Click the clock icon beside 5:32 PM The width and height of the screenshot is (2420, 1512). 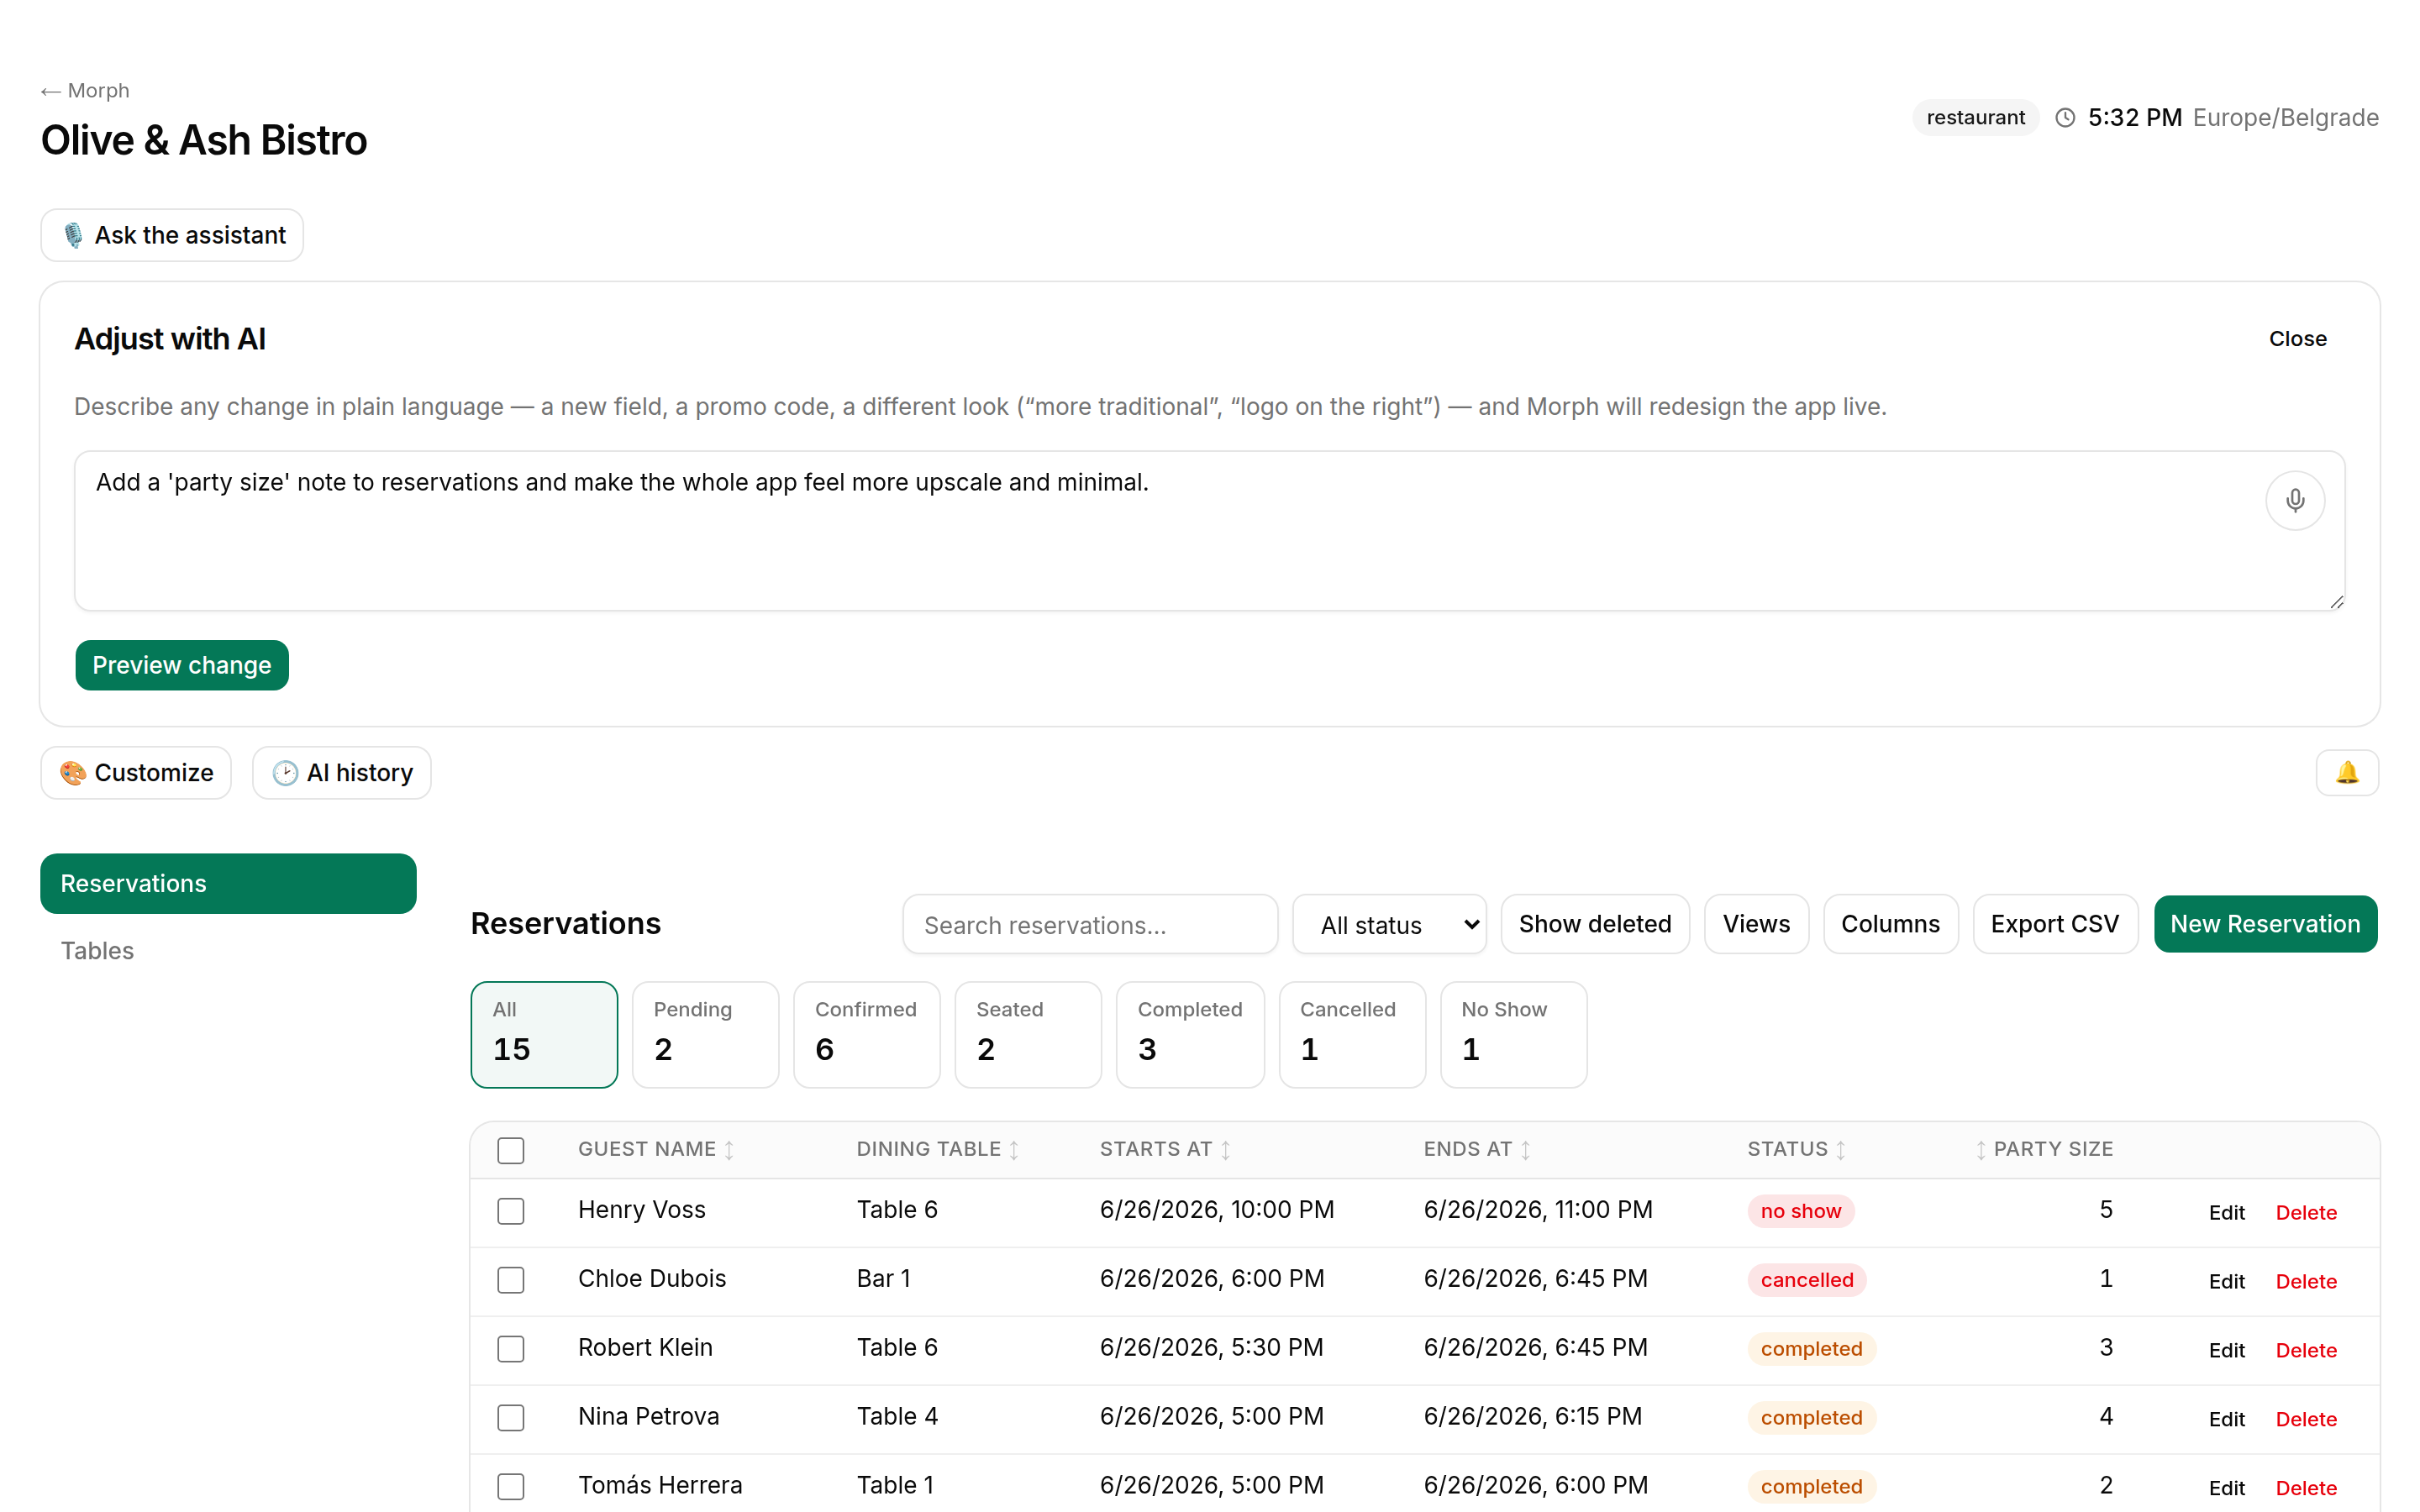(x=2064, y=118)
